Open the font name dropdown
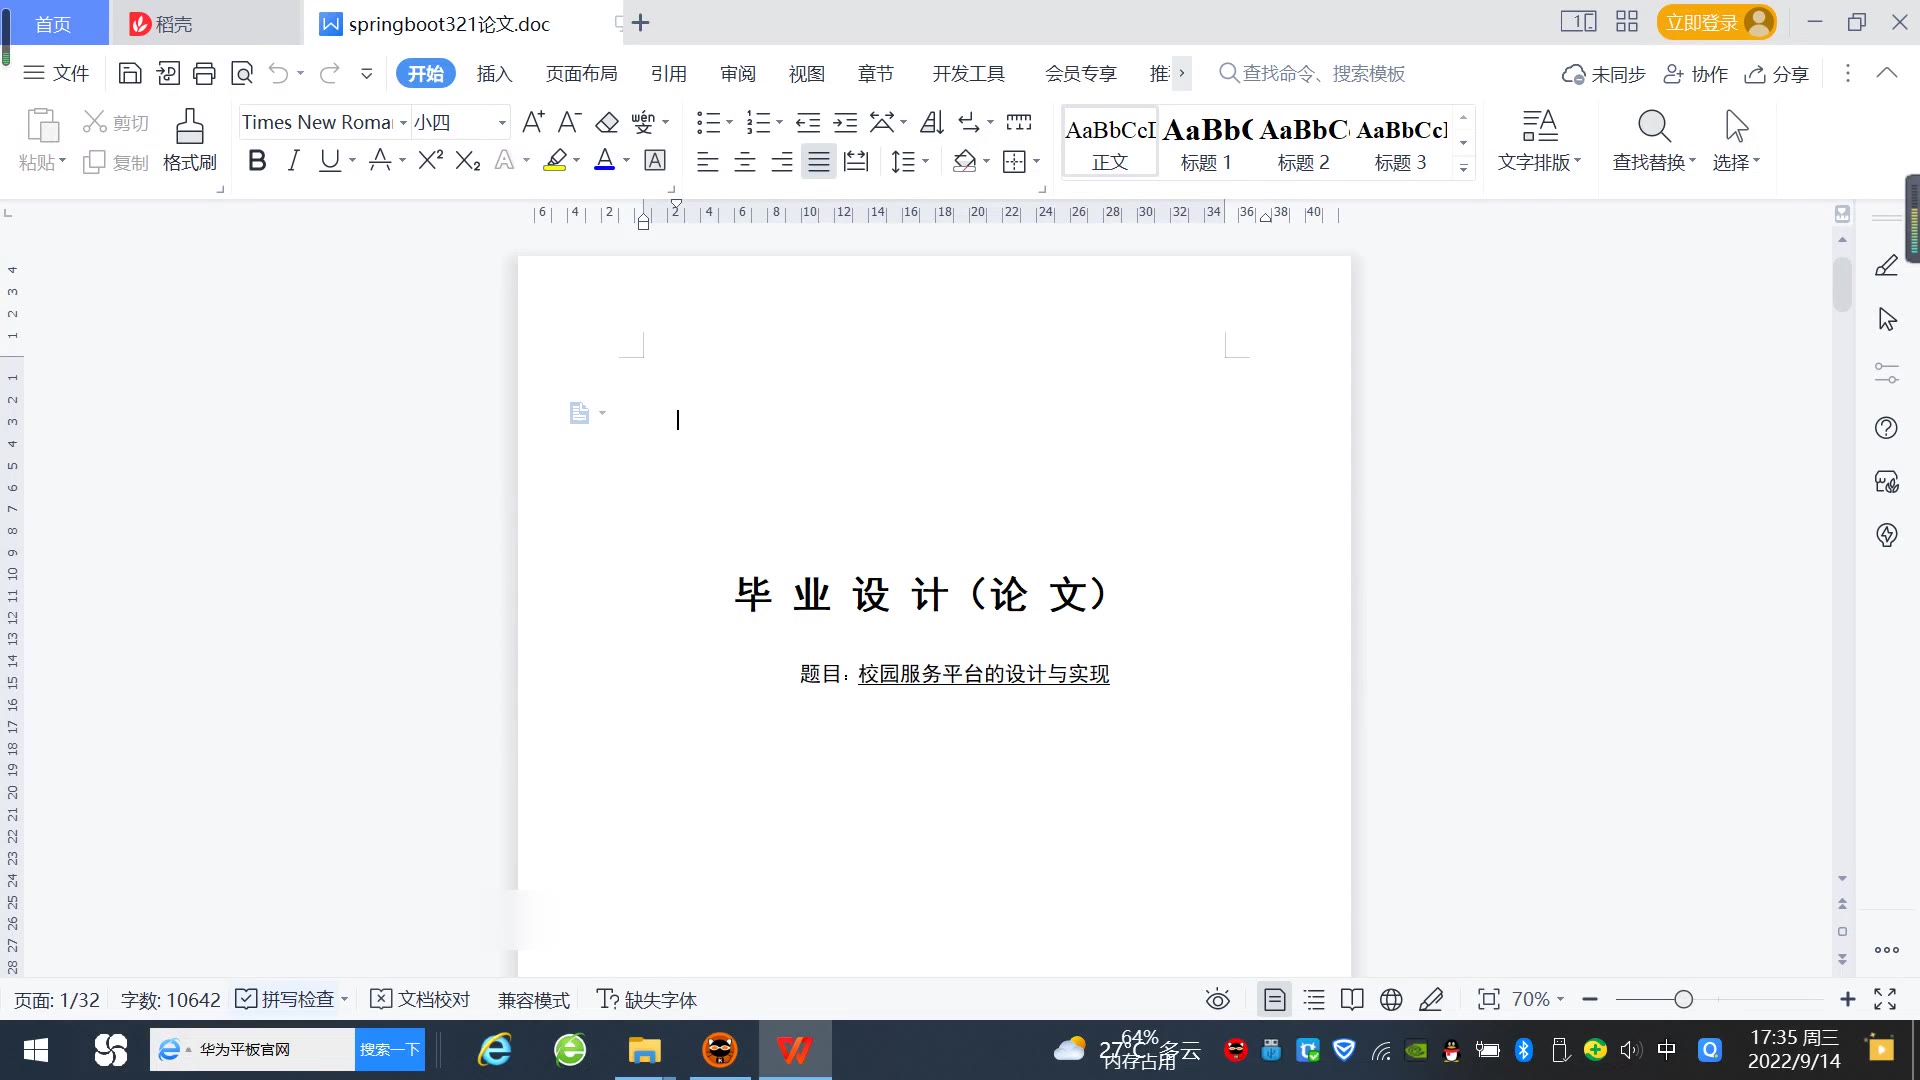1920x1080 pixels. [403, 122]
